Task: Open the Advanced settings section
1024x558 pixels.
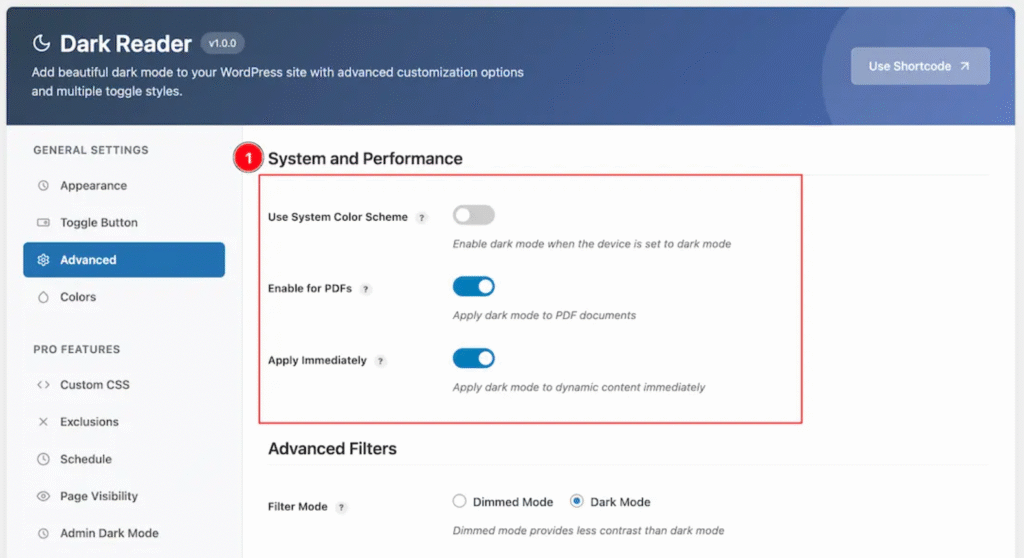Action: click(124, 260)
